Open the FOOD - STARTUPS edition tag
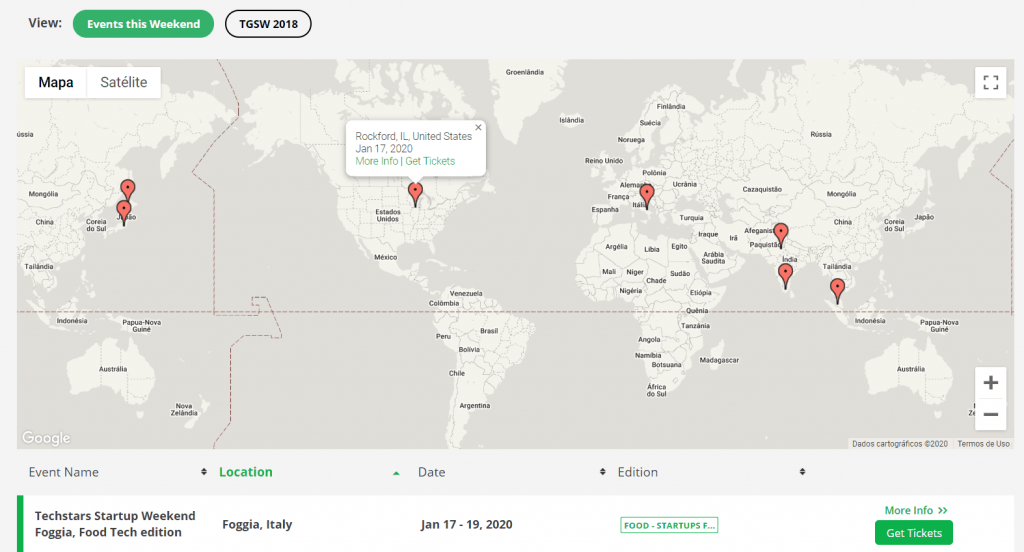The height and width of the screenshot is (552, 1024). click(669, 525)
